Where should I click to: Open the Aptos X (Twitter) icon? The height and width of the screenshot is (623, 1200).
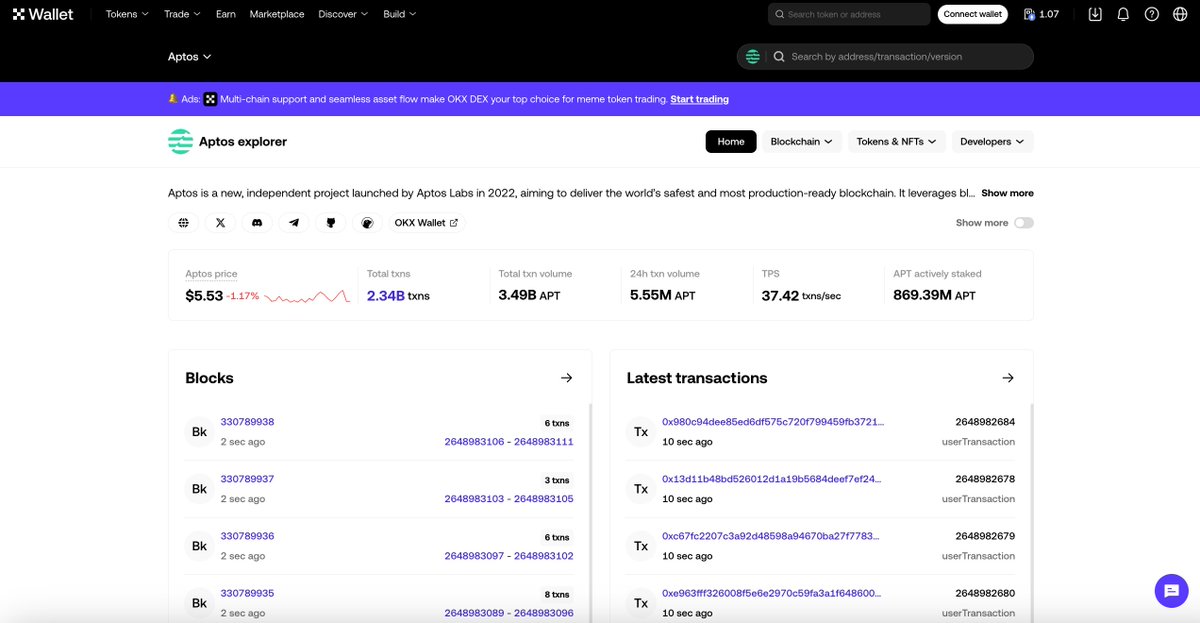[x=220, y=223]
